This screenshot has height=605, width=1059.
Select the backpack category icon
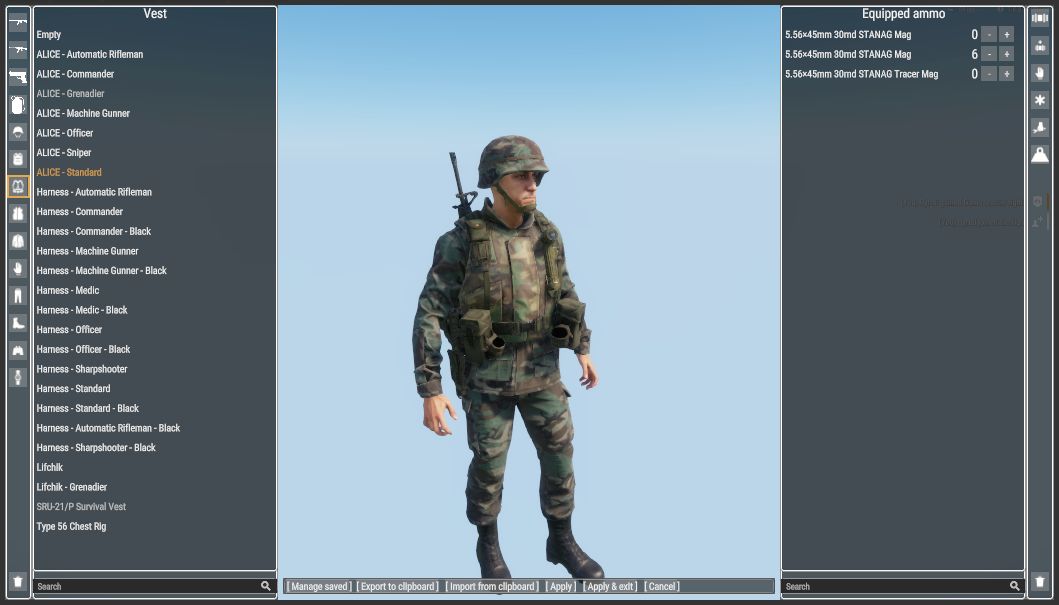point(18,104)
